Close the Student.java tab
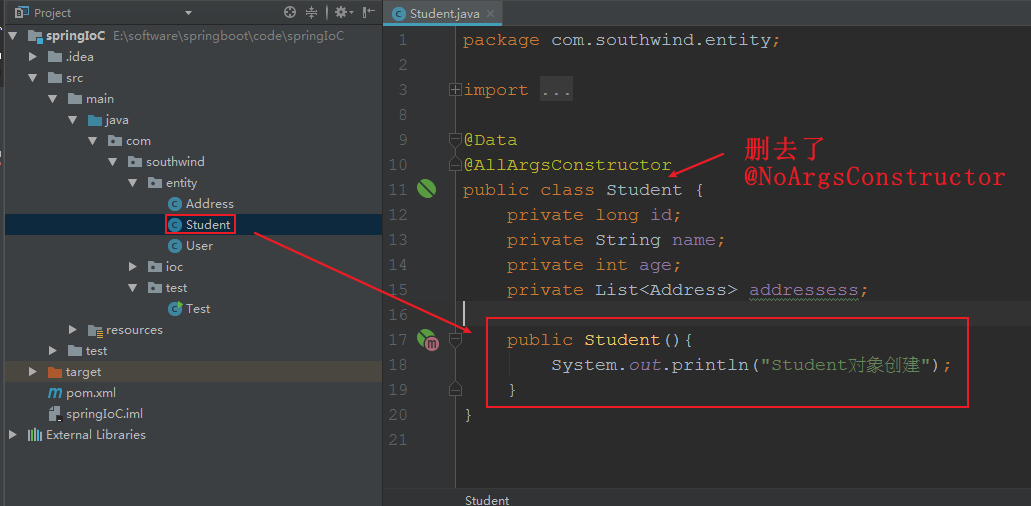Viewport: 1031px width, 506px height. (x=492, y=14)
